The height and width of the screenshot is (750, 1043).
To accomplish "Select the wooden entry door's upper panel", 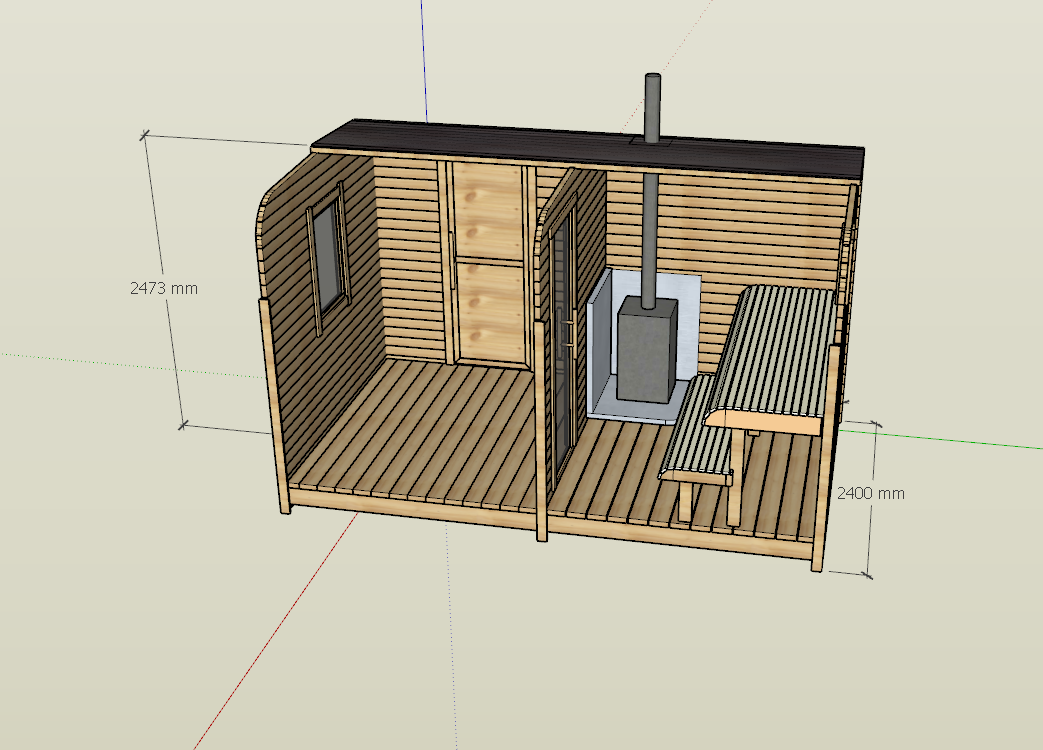I will tap(487, 211).
